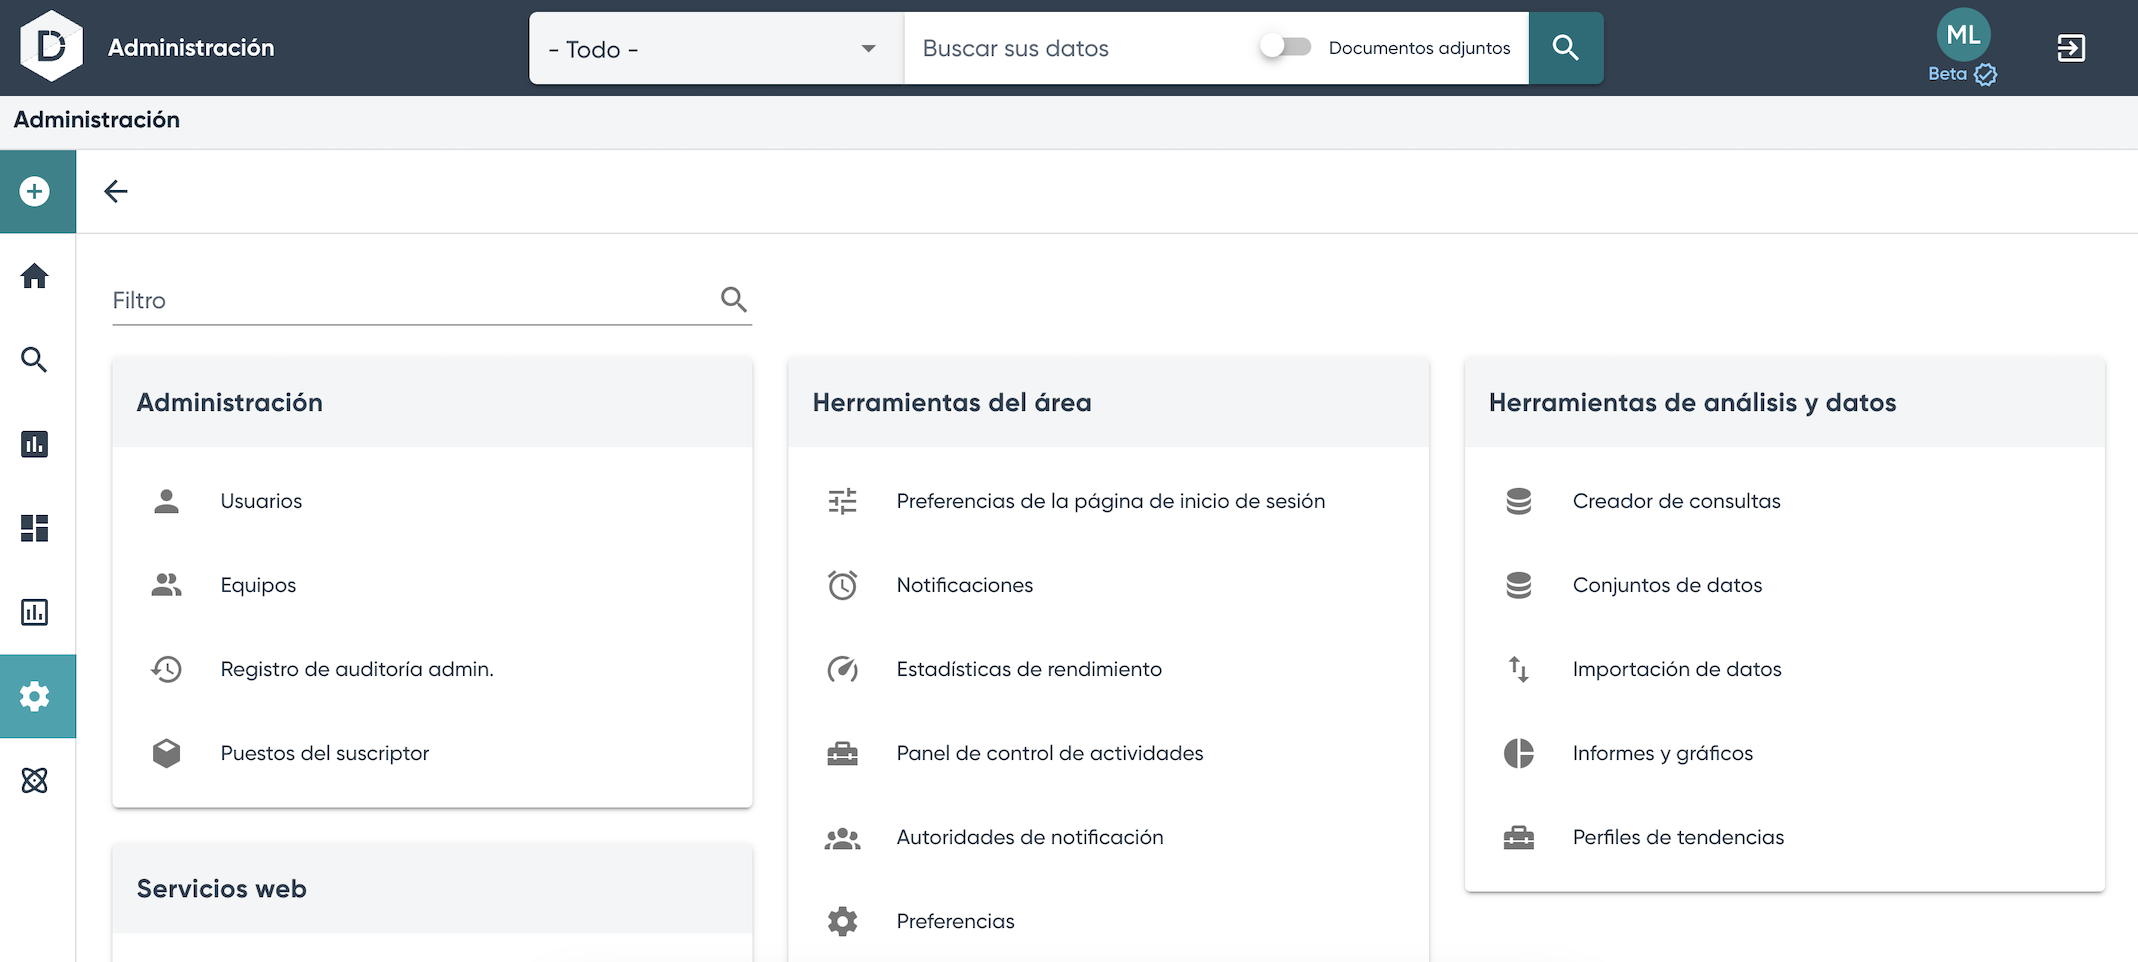The image size is (2138, 962).
Task: Open the atom-shaped icon in sidebar
Action: coord(35,780)
